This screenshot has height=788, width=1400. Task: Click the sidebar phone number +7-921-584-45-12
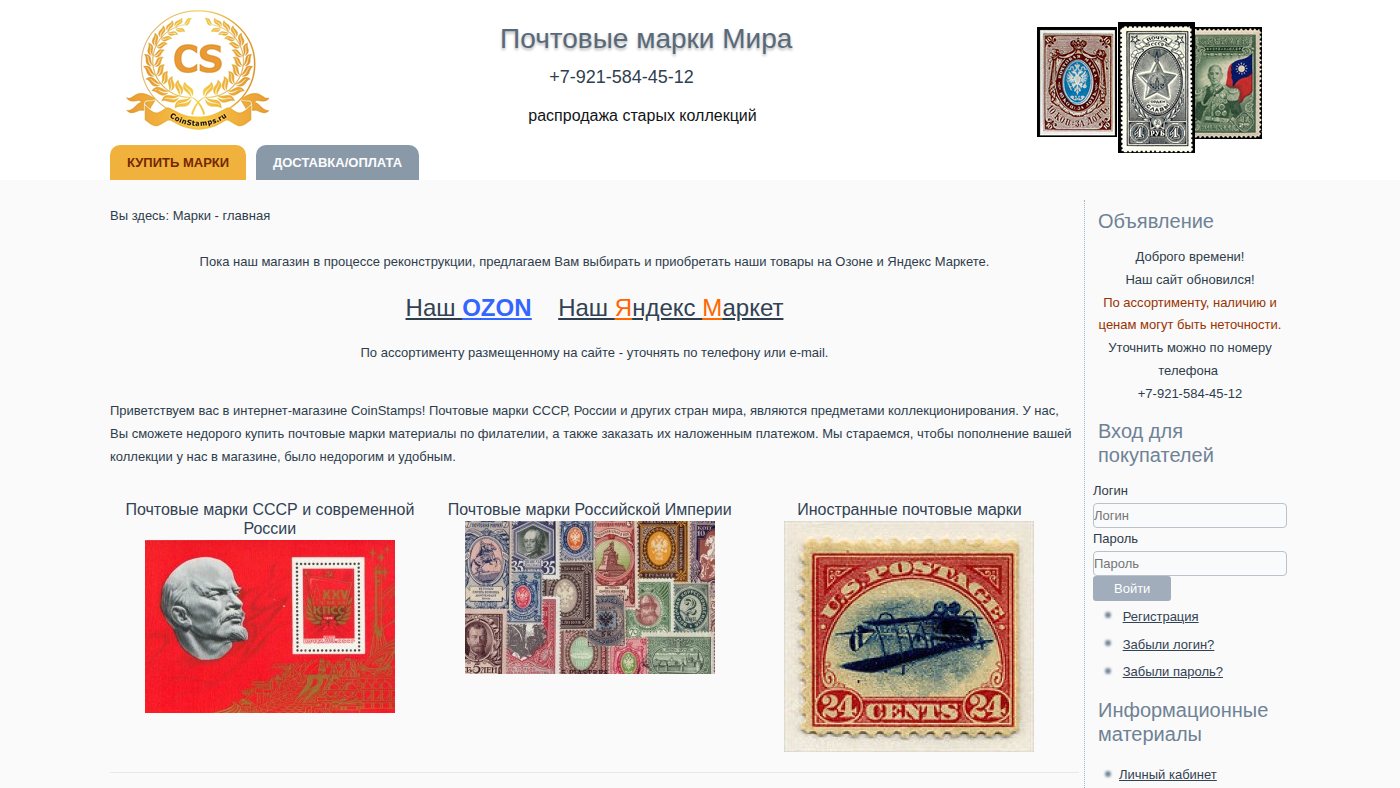coord(1190,394)
